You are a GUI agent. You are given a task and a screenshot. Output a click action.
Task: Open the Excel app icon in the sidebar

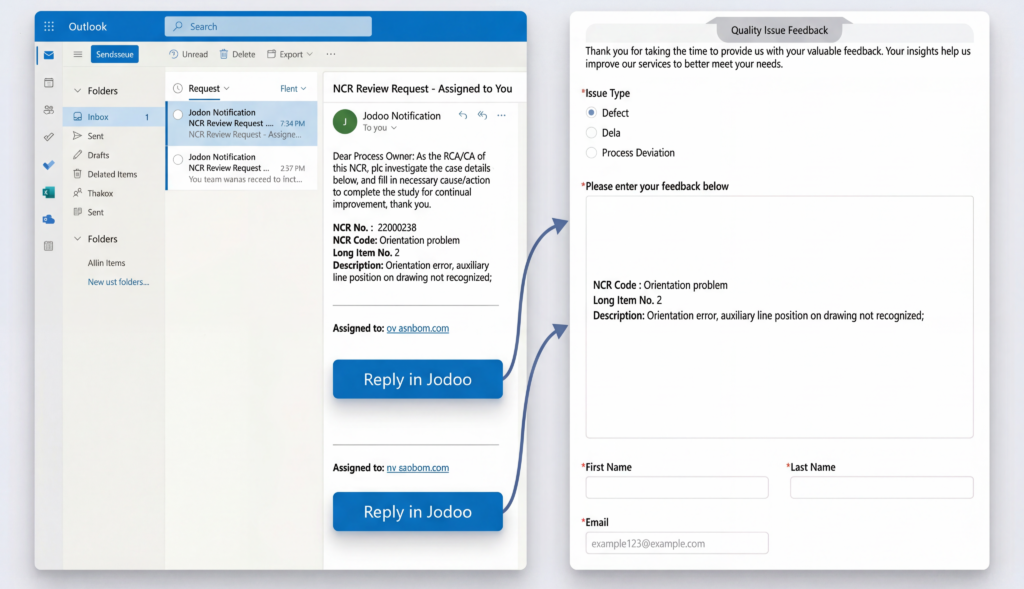(48, 192)
